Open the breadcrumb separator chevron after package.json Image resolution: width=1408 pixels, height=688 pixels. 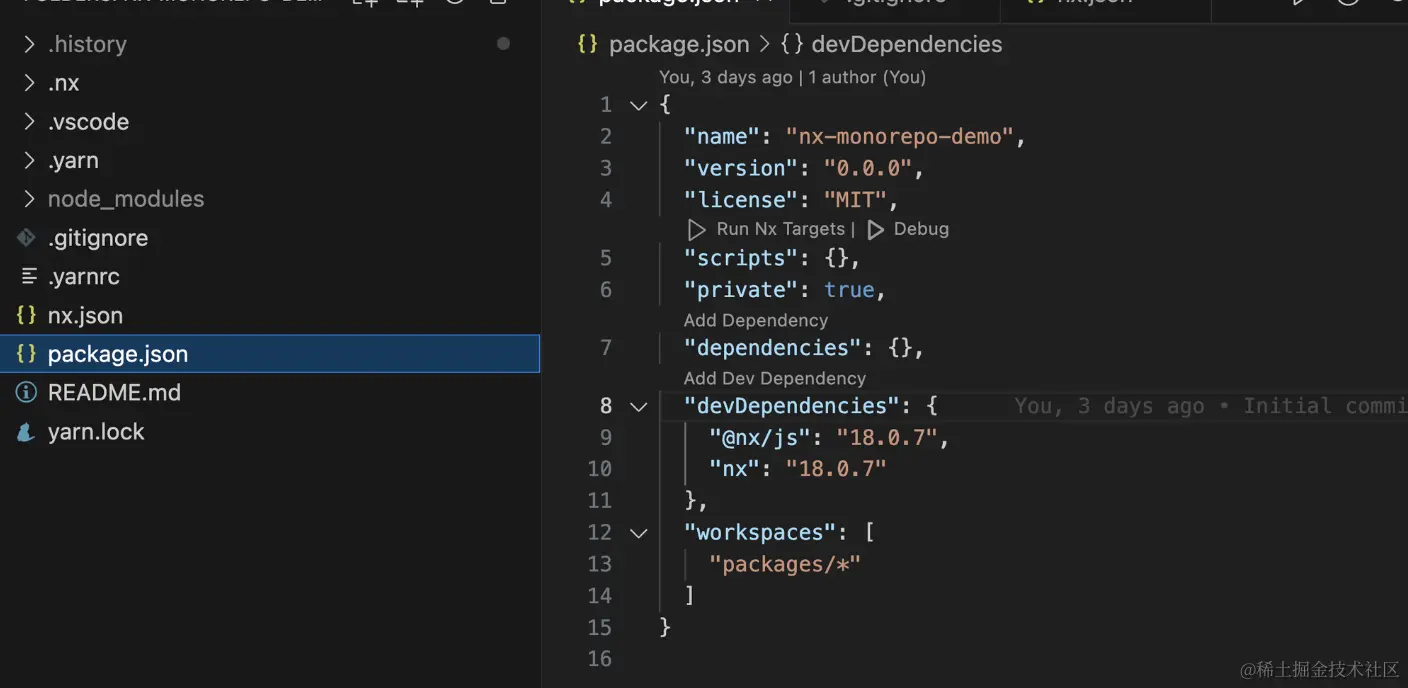pos(765,44)
